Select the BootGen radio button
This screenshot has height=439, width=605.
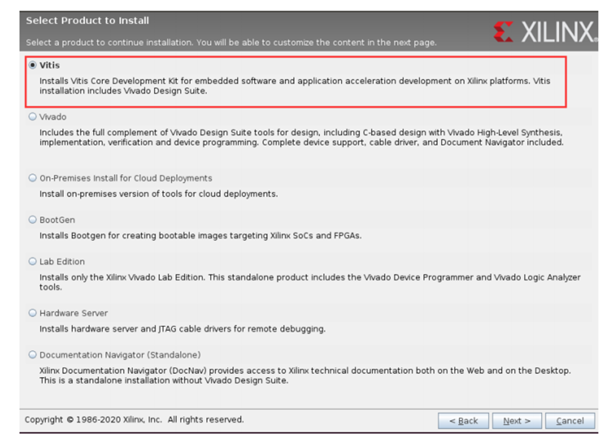(33, 220)
